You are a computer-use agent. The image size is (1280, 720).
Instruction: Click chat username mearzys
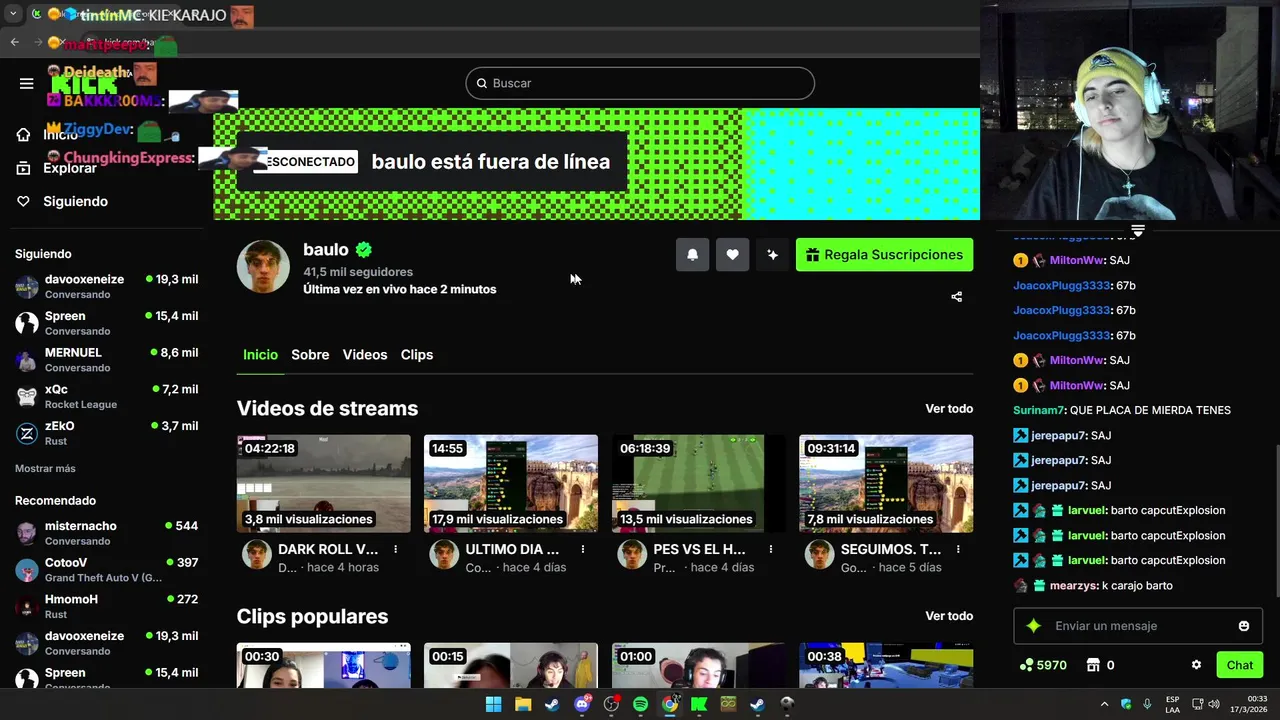(1073, 586)
